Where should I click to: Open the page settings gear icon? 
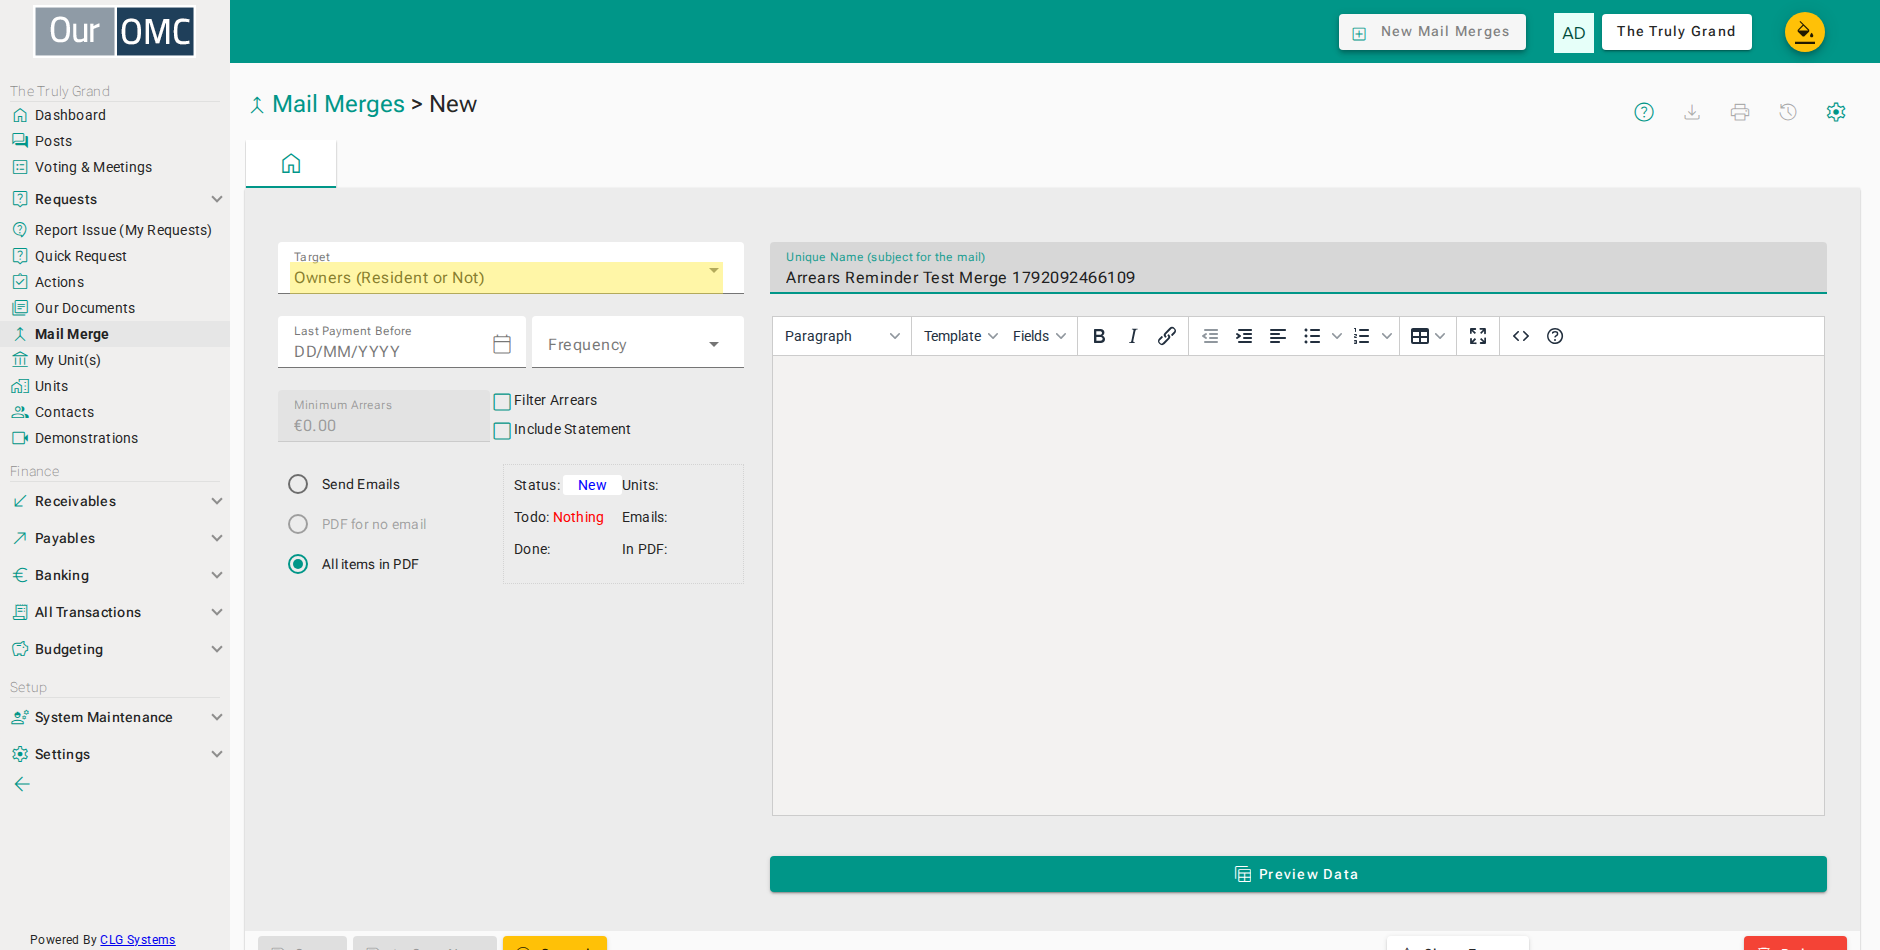click(x=1836, y=112)
